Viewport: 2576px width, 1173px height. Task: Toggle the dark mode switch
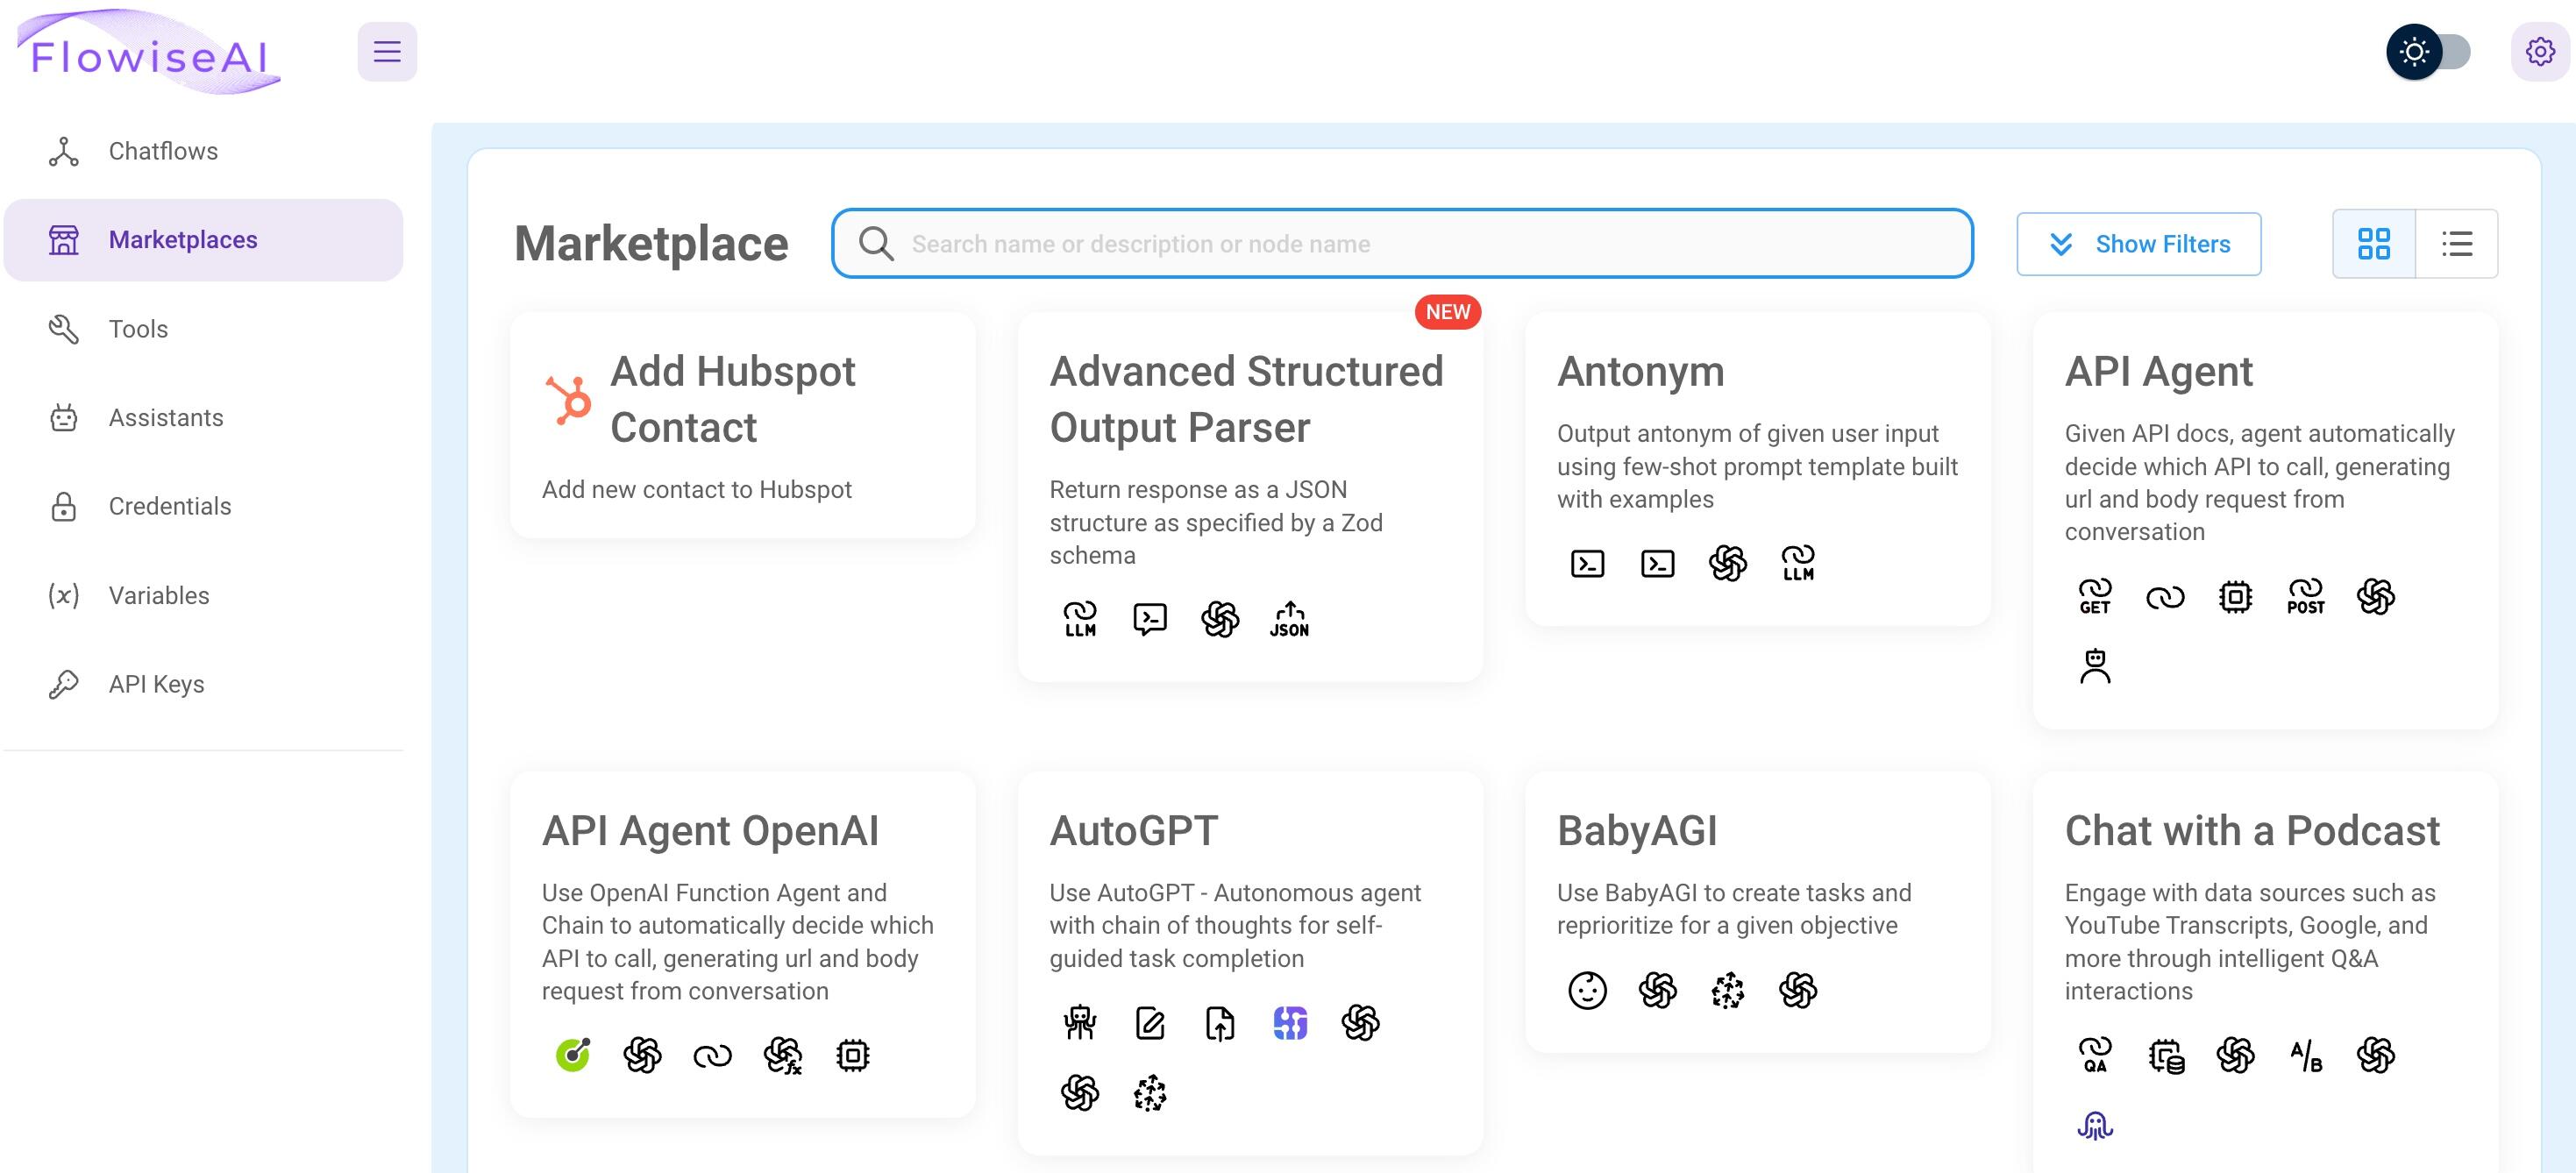point(2430,52)
